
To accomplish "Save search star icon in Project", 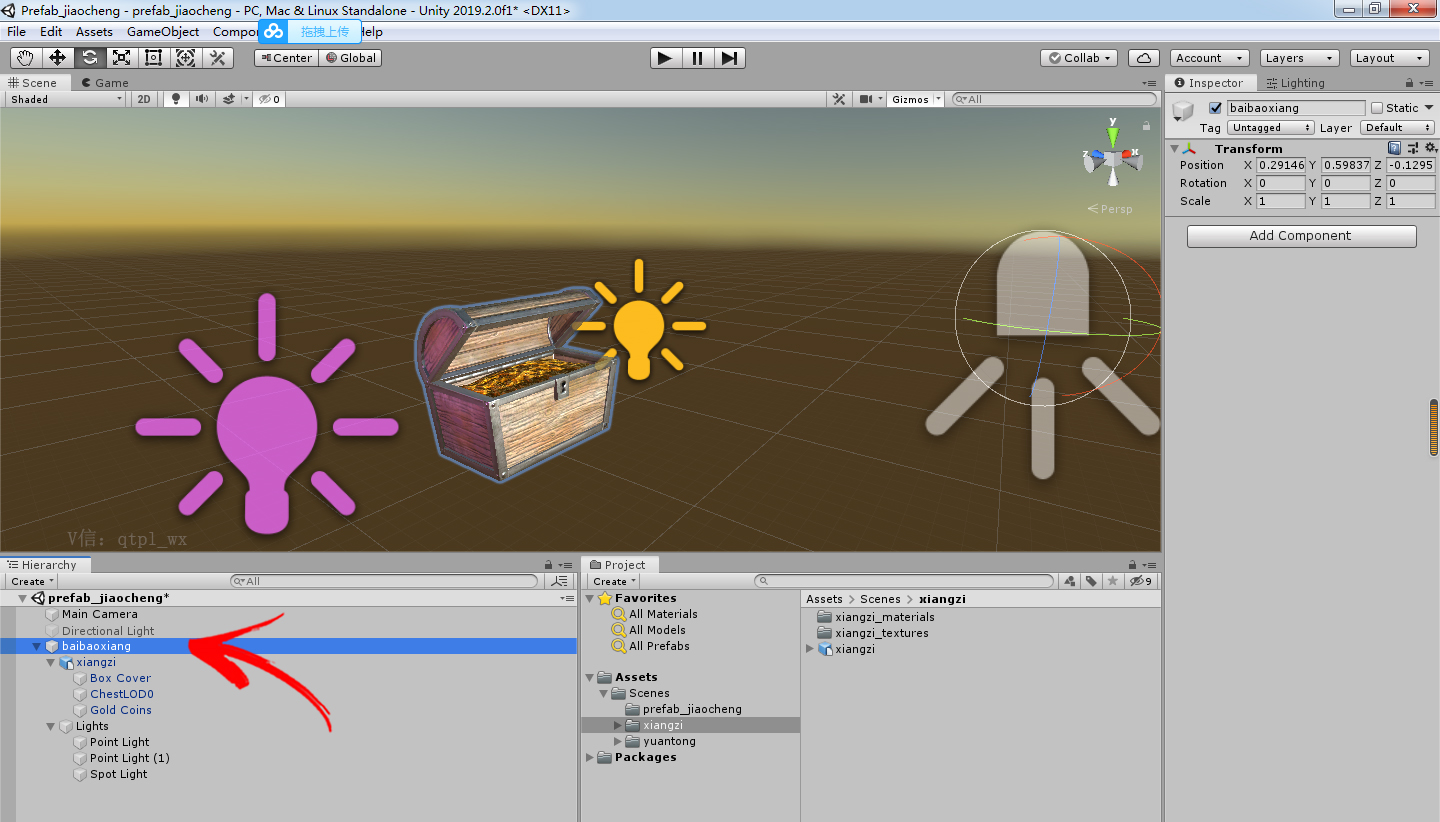I will (1112, 581).
